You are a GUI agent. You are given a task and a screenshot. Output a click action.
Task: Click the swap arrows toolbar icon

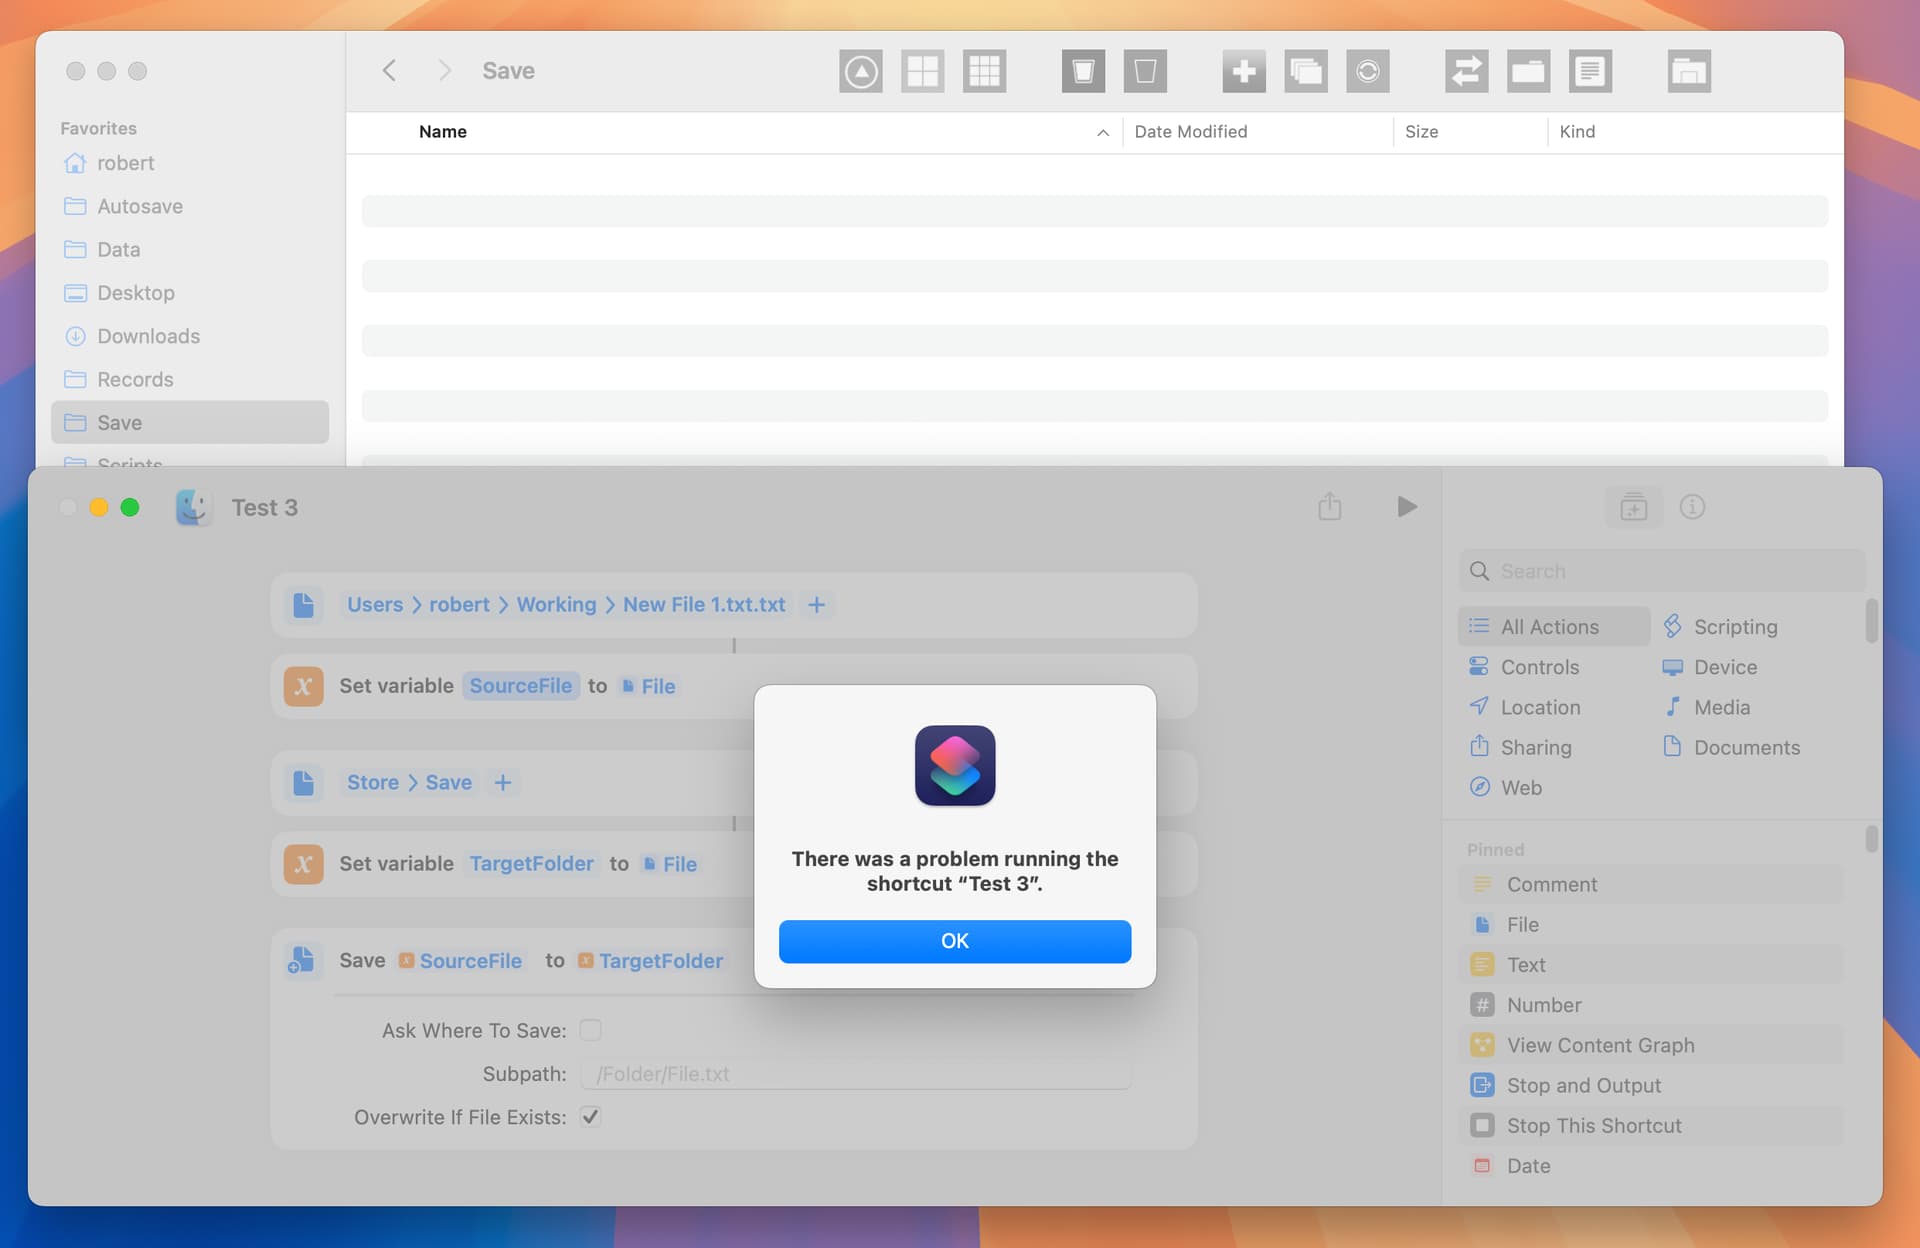1466,71
